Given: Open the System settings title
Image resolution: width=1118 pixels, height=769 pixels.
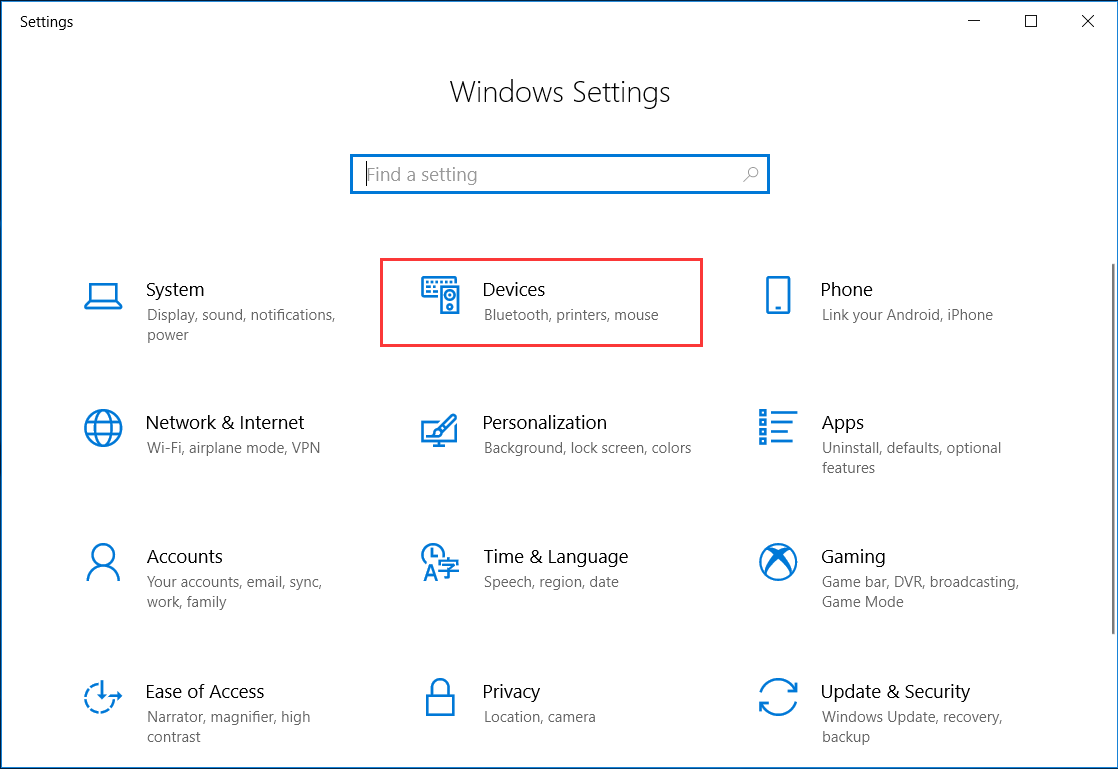Looking at the screenshot, I should (x=175, y=289).
